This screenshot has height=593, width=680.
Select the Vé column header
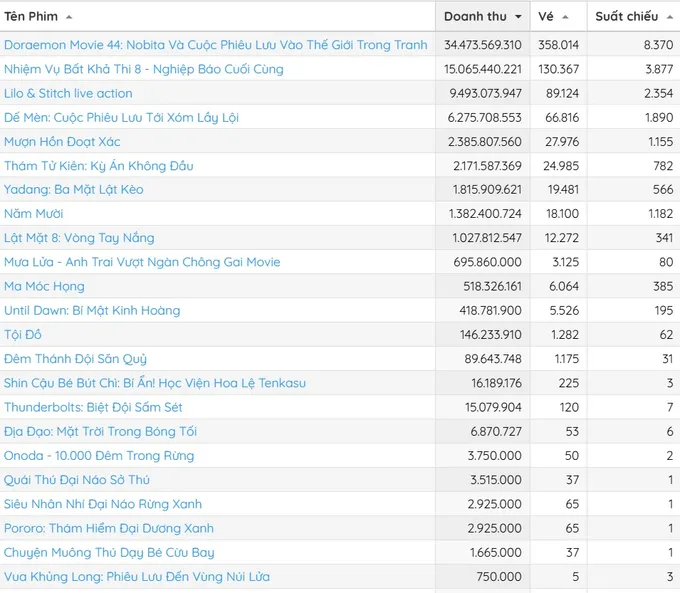click(559, 16)
